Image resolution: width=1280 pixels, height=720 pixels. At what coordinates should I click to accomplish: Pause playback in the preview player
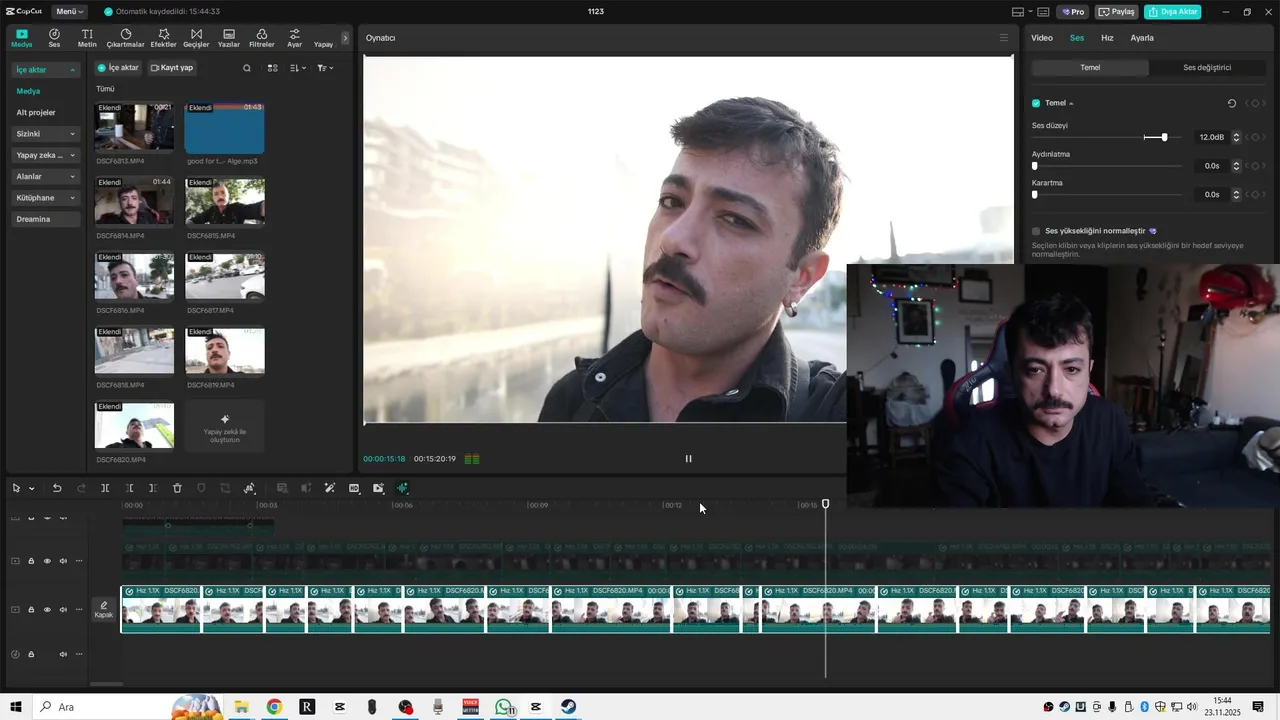pos(688,459)
